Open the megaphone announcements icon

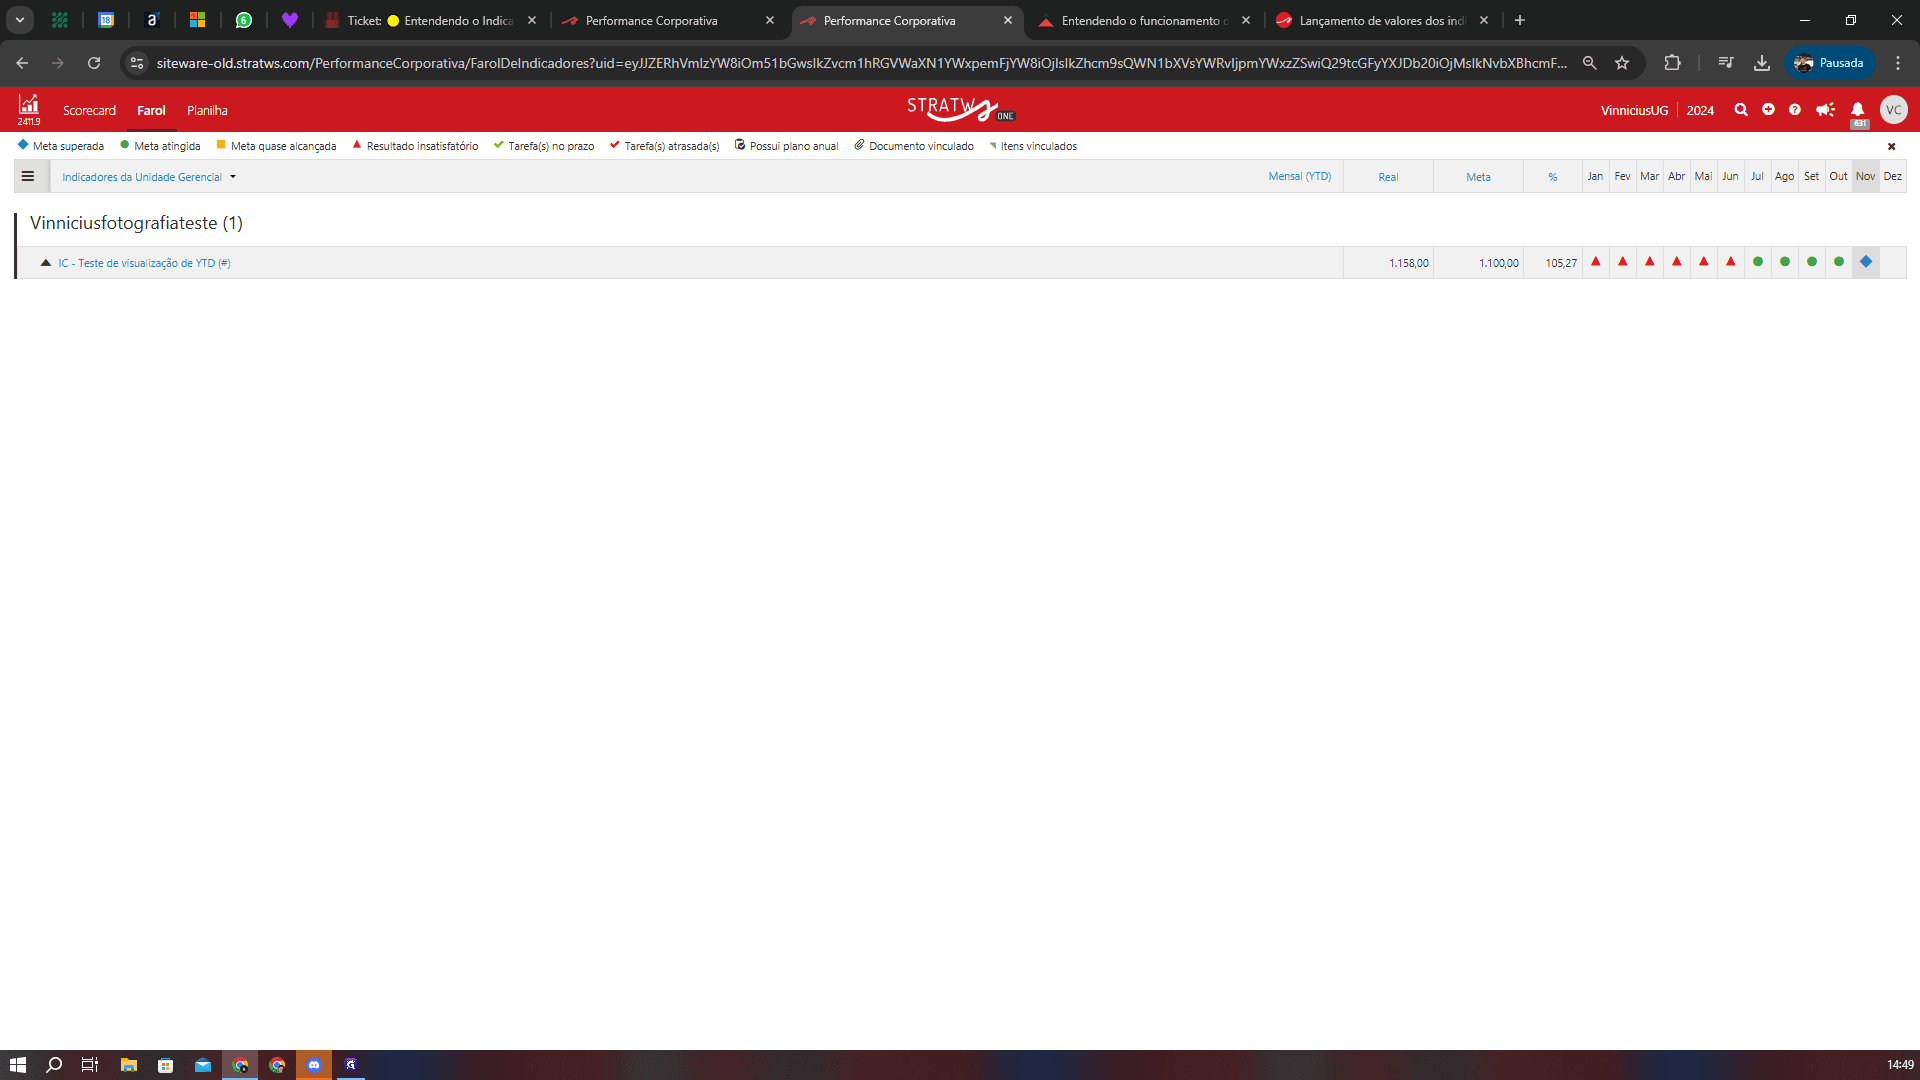coord(1825,110)
